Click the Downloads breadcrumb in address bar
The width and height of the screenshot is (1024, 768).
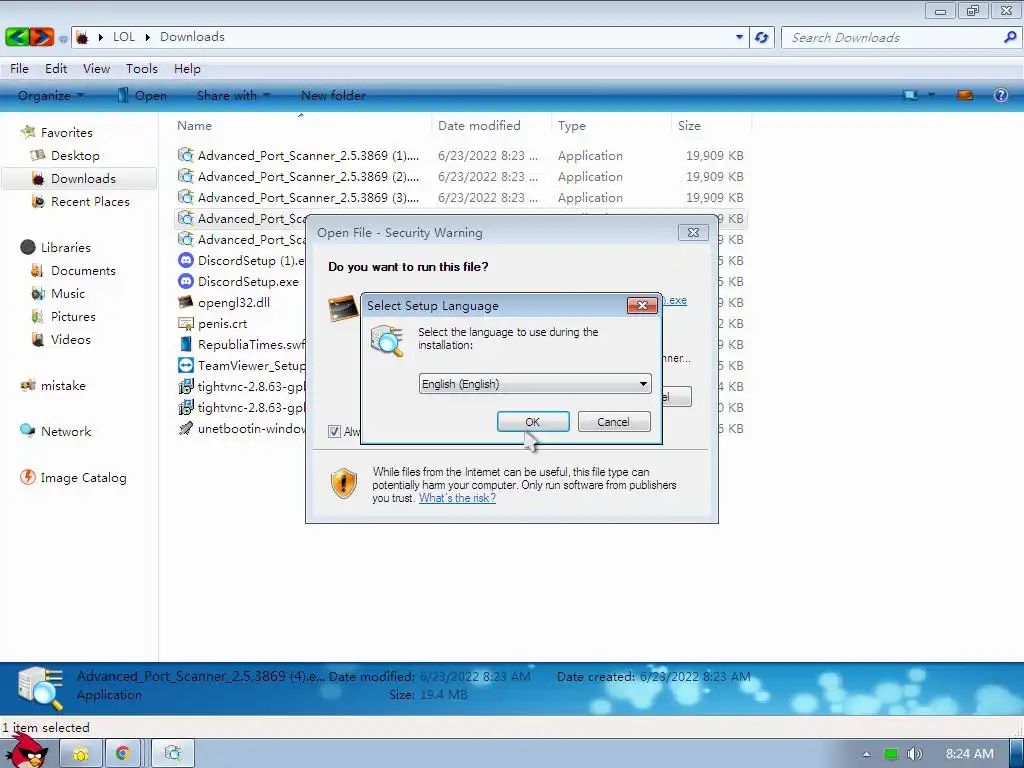(192, 37)
